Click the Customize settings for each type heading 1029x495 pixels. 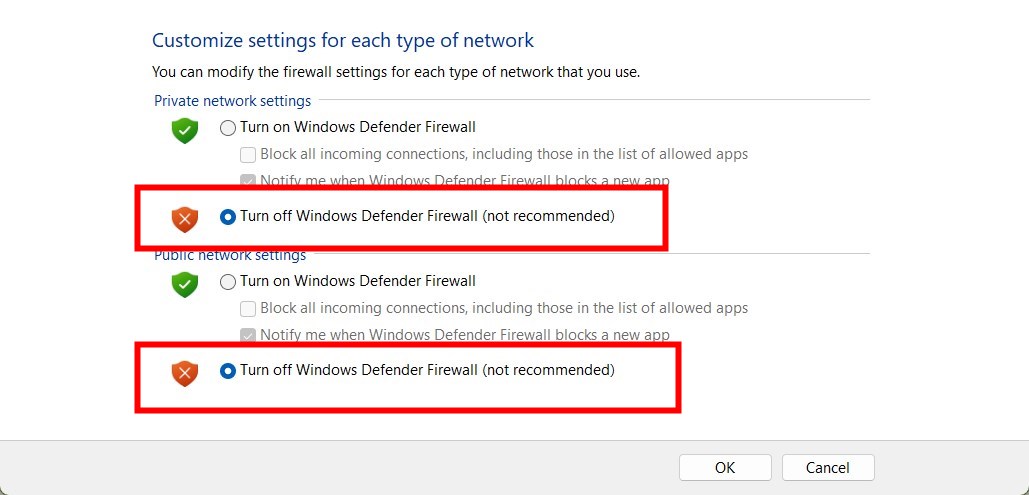tap(343, 41)
